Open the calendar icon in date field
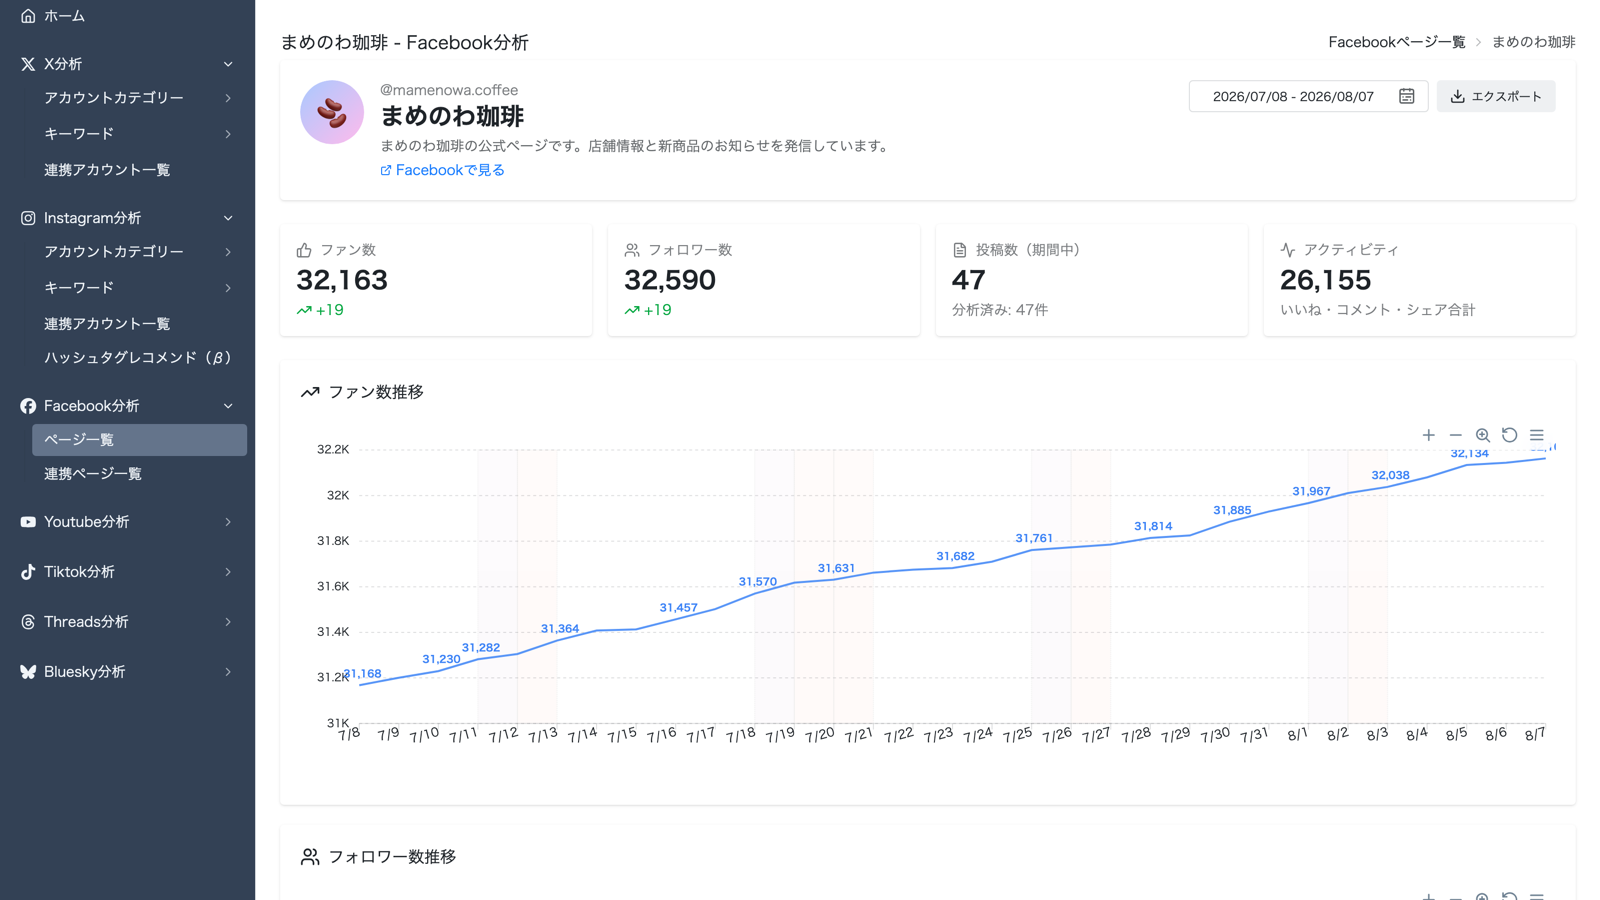The height and width of the screenshot is (900, 1600). click(x=1406, y=96)
